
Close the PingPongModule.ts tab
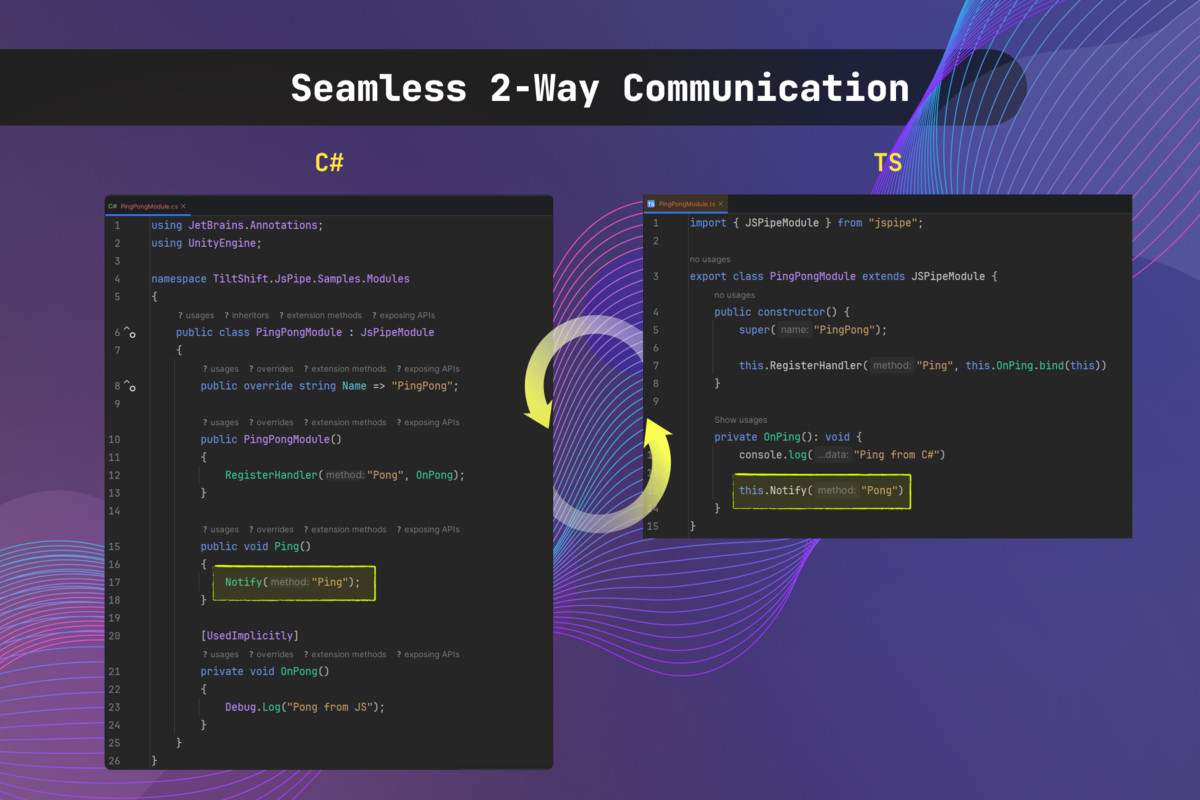click(x=720, y=203)
